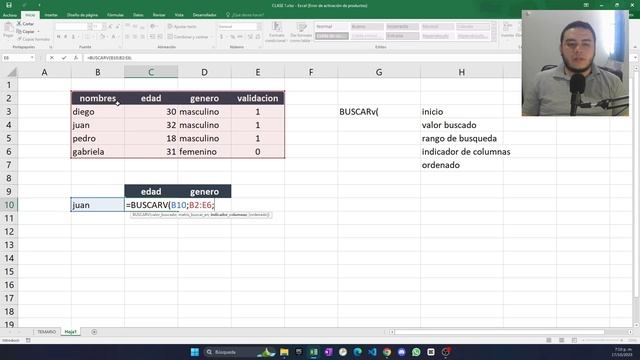Click the Copiar button
This screenshot has height=360, width=640.
[26, 31]
